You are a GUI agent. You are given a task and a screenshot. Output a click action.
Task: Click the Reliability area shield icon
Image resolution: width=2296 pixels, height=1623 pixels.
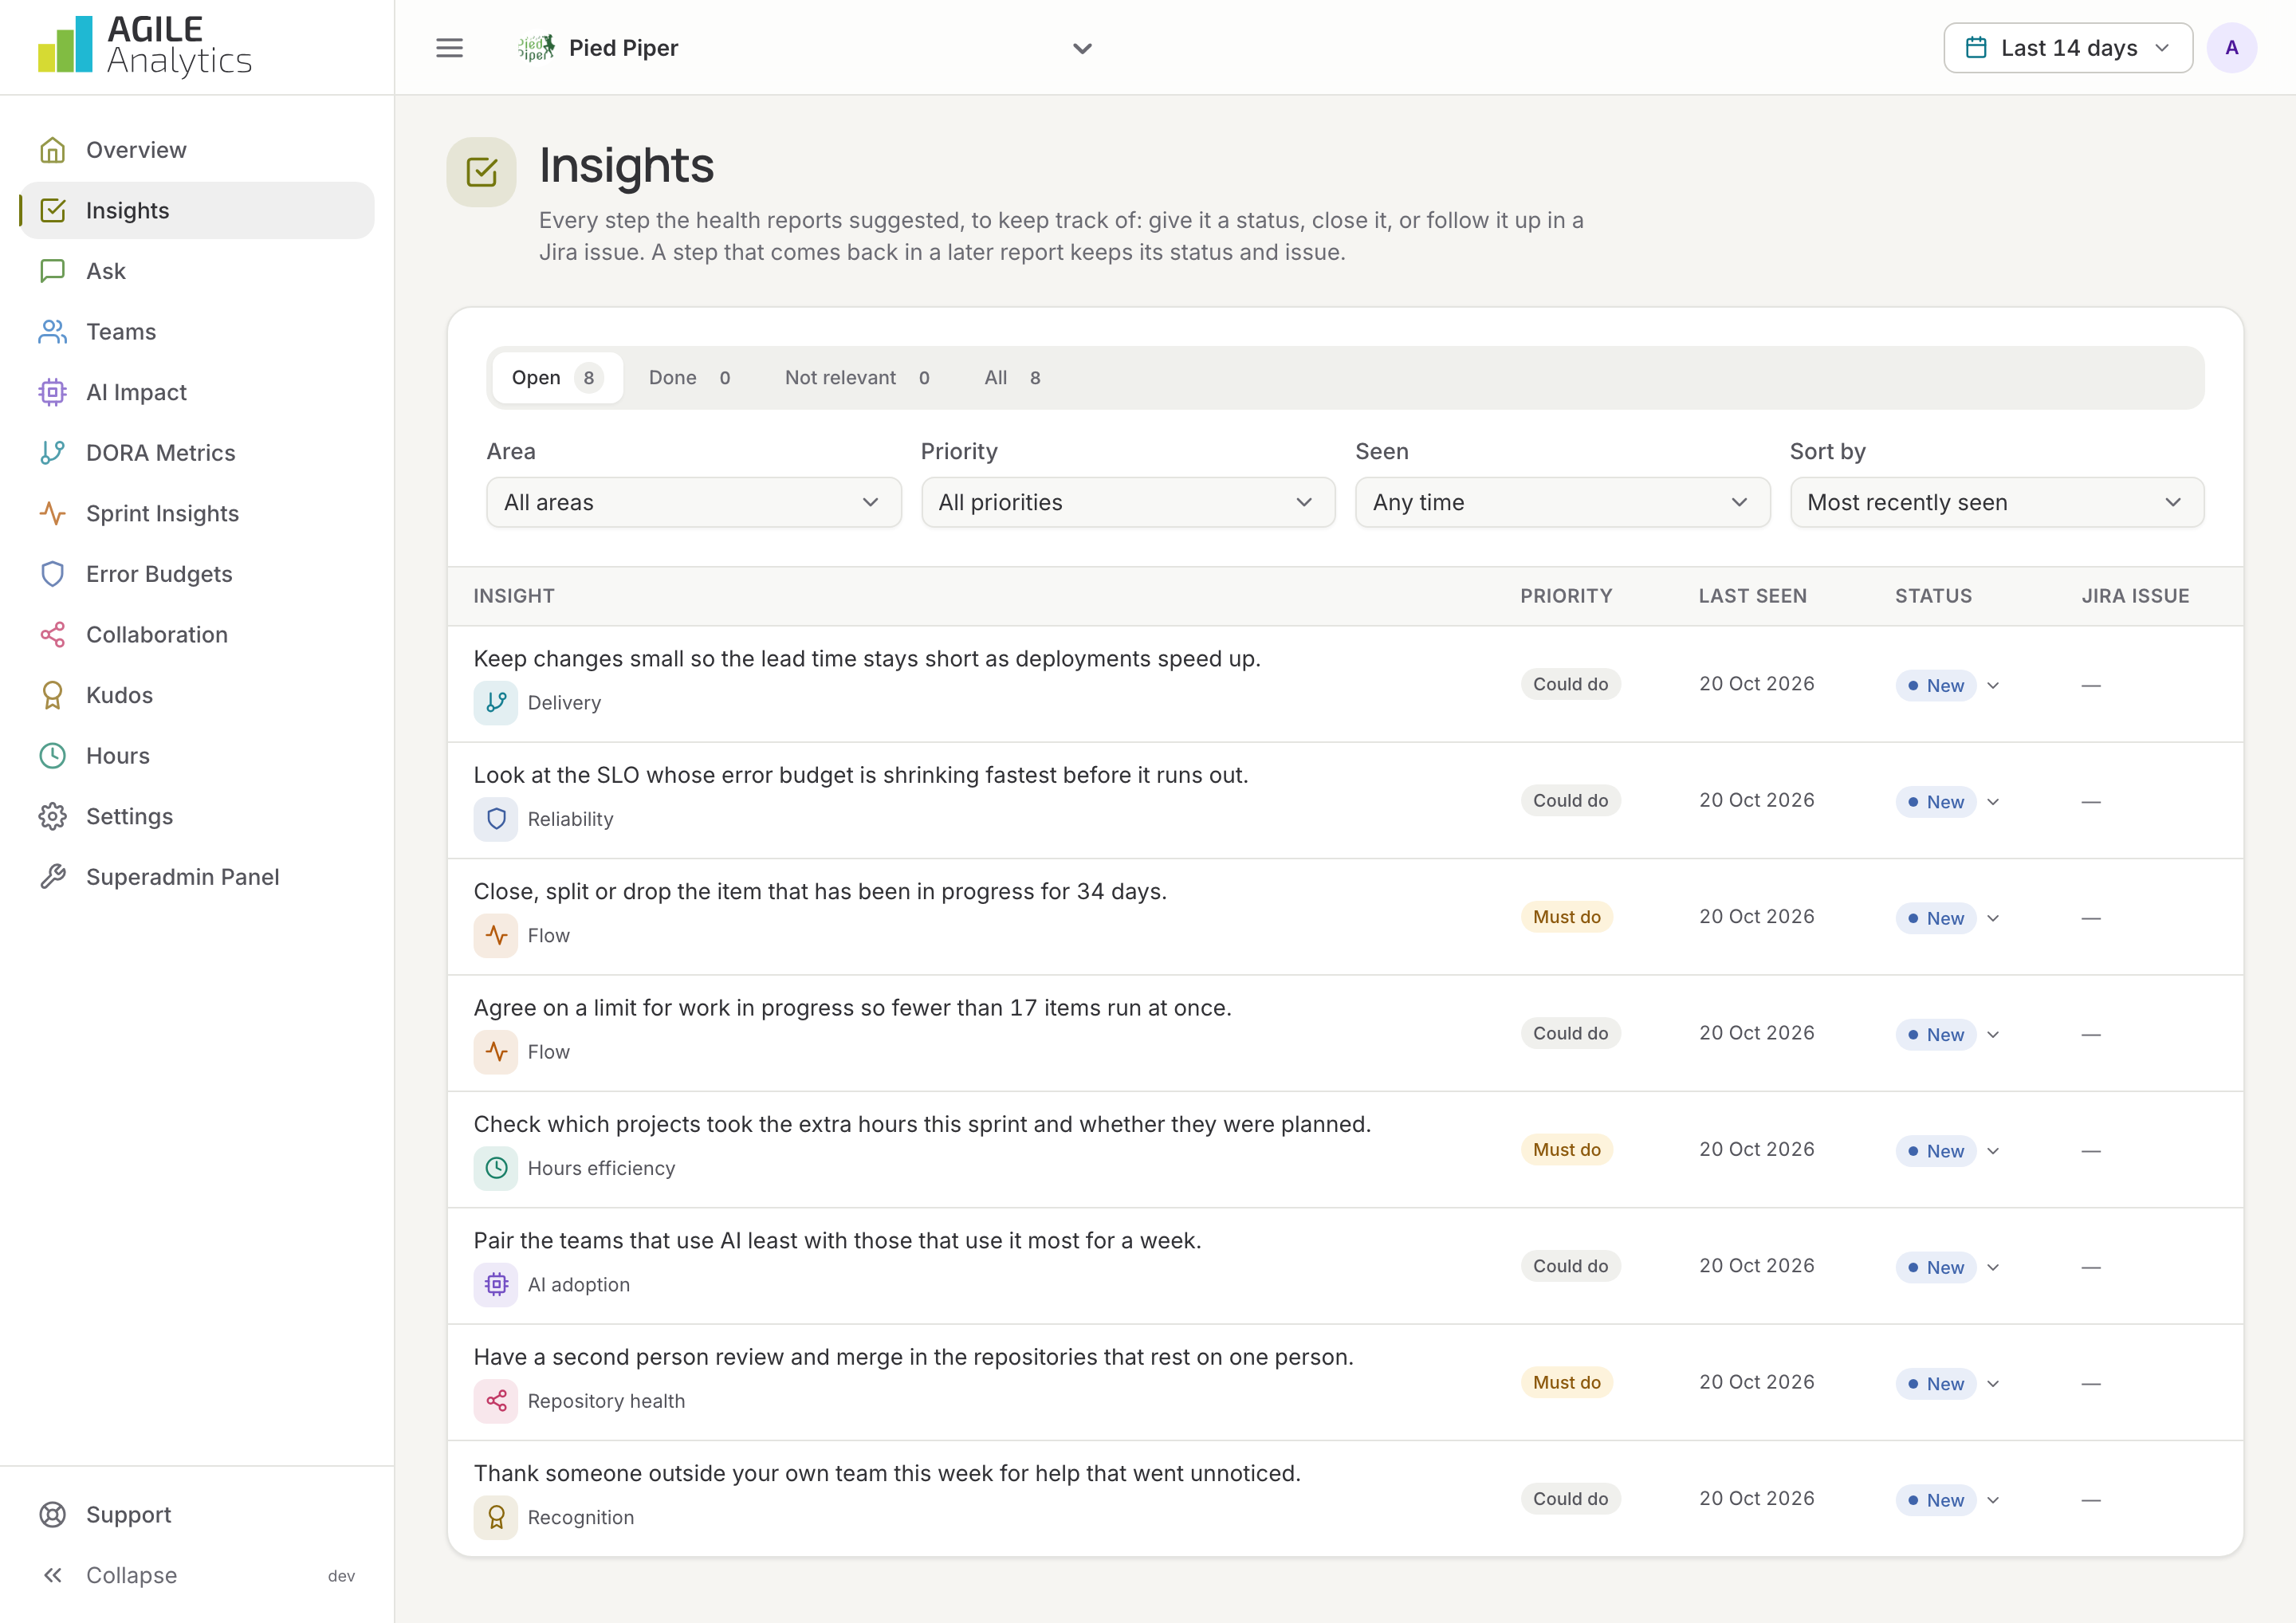(x=496, y=819)
